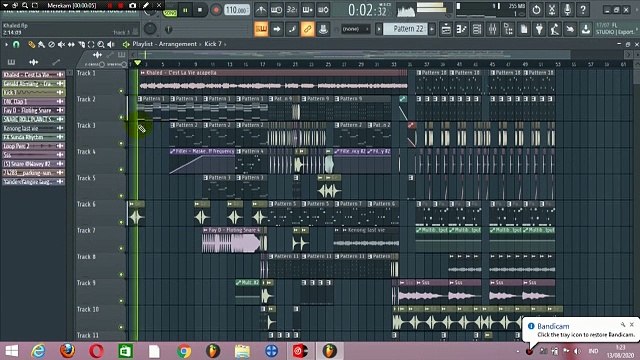Open Google Chrome from taskbar
The height and width of the screenshot is (360, 640).
(184, 351)
